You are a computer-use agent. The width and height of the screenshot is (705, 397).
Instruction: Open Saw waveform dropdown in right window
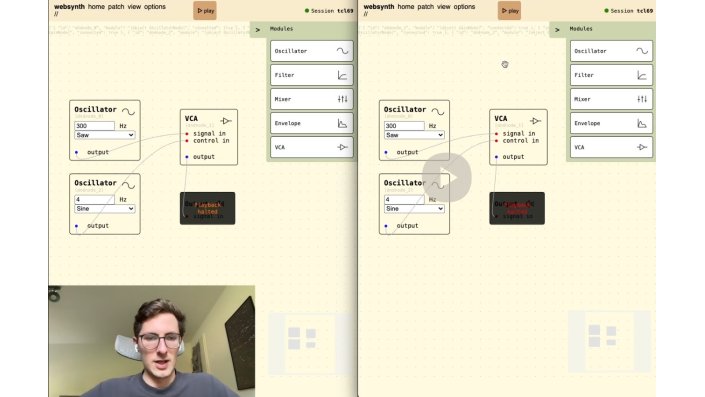(414, 135)
